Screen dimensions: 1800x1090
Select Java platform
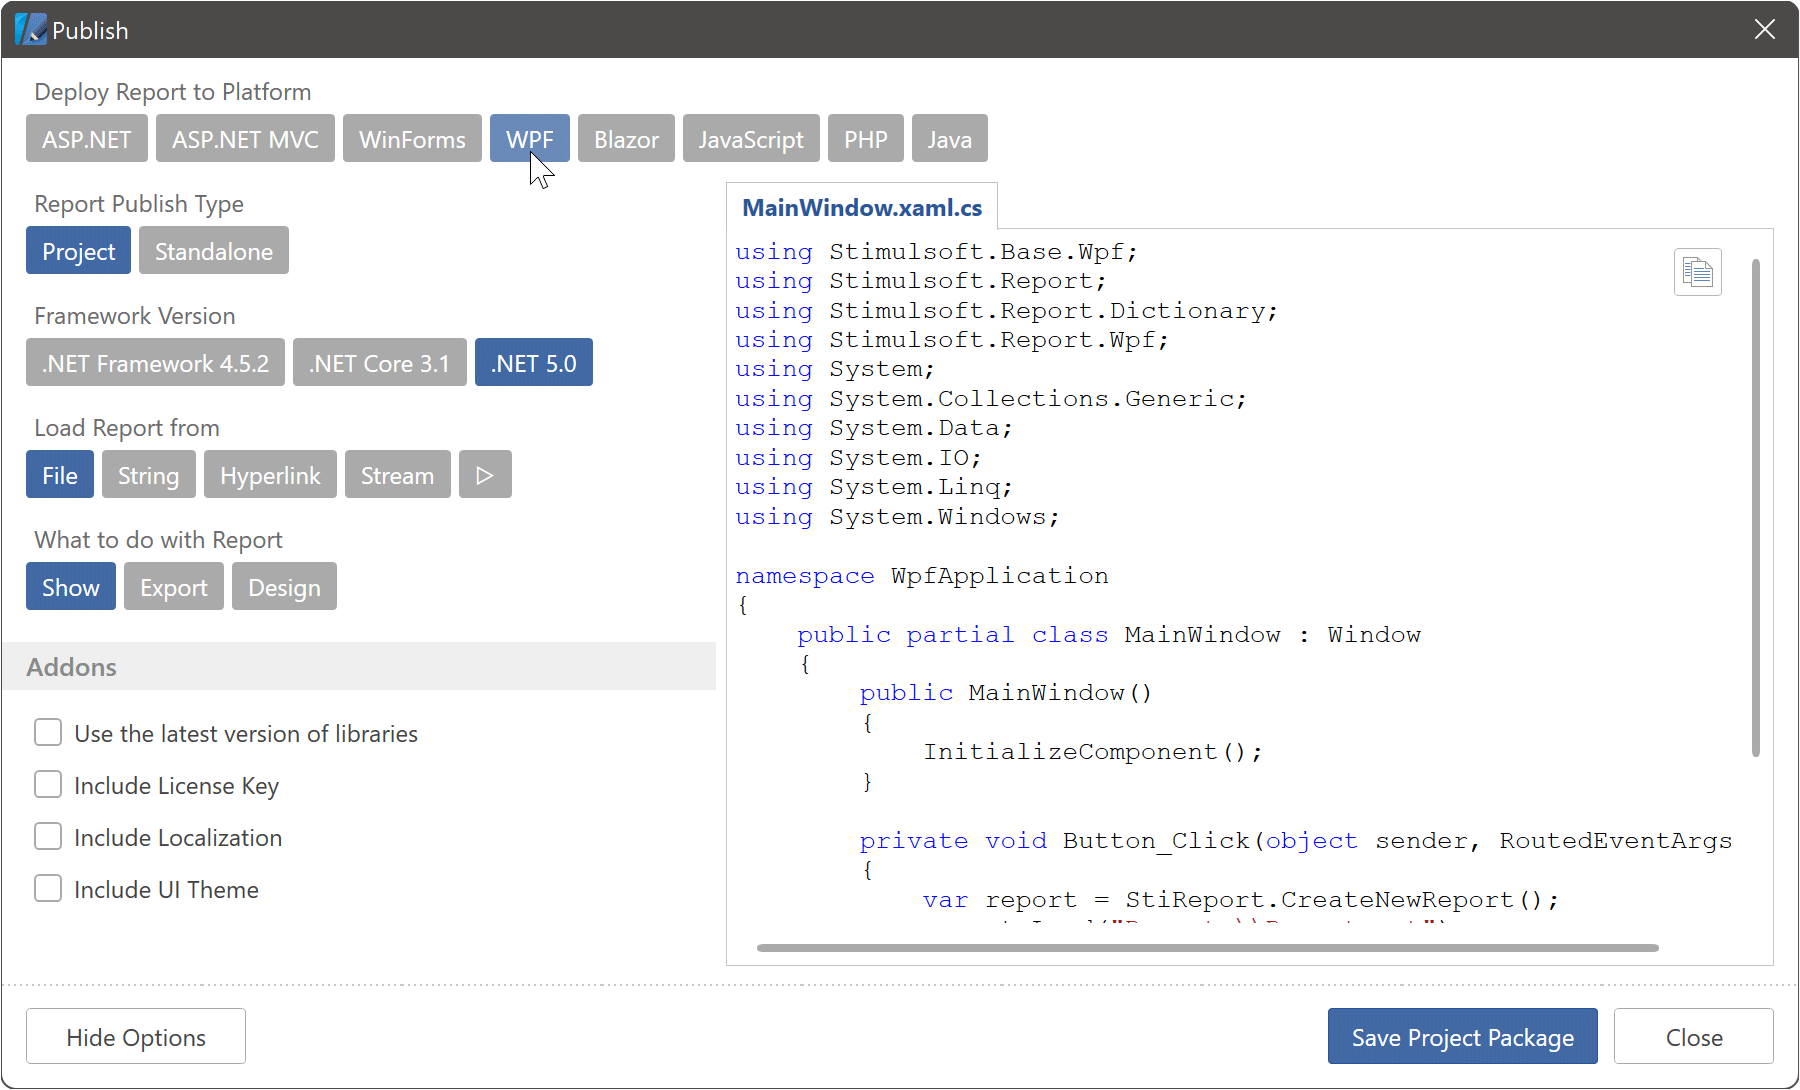pos(949,139)
